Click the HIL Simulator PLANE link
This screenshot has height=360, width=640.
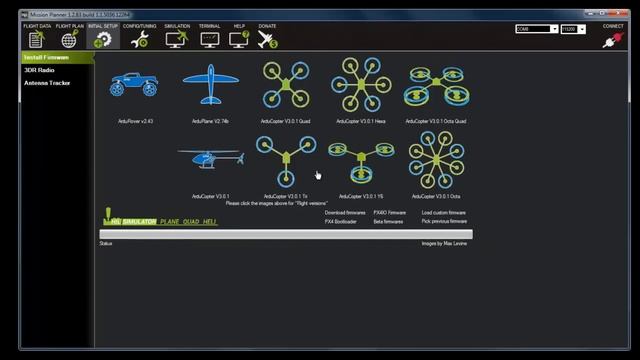pos(169,222)
